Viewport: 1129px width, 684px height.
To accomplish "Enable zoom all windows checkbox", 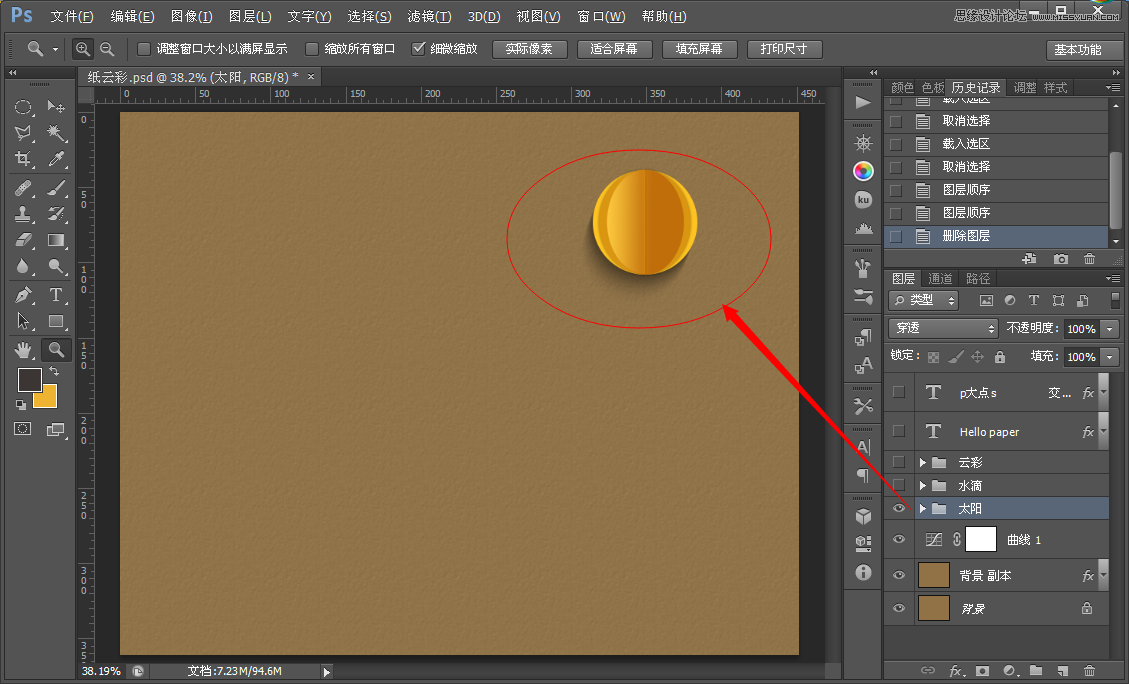I will 312,49.
